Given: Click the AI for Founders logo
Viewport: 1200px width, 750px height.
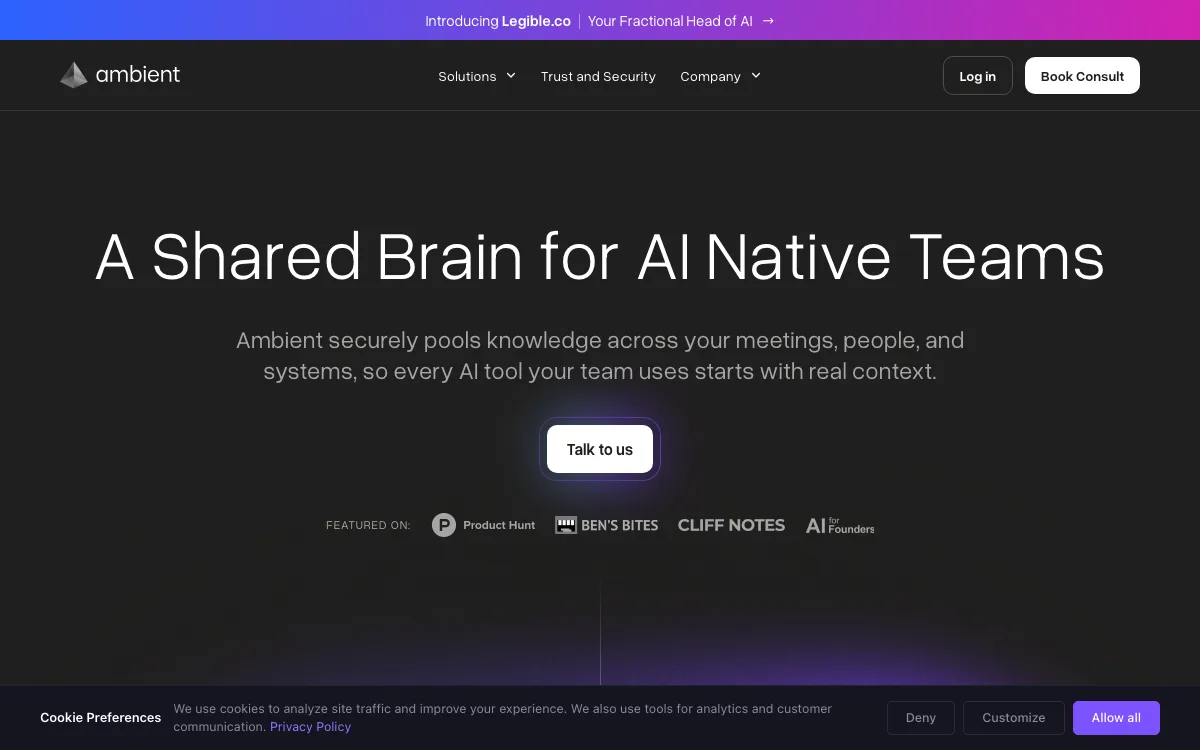Looking at the screenshot, I should [x=840, y=525].
